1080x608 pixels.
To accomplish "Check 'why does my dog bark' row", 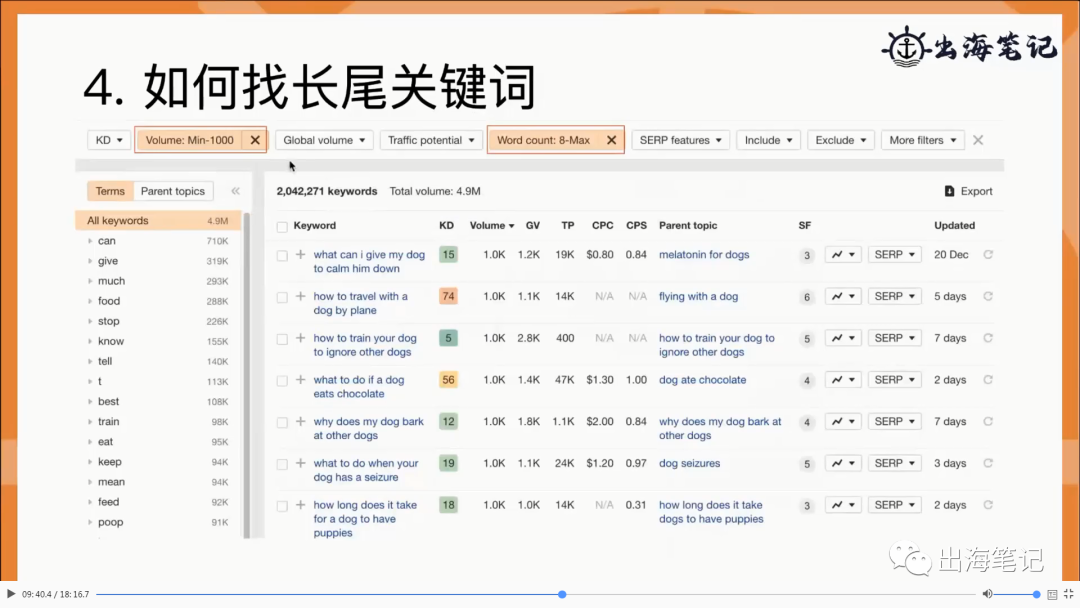I will point(282,423).
